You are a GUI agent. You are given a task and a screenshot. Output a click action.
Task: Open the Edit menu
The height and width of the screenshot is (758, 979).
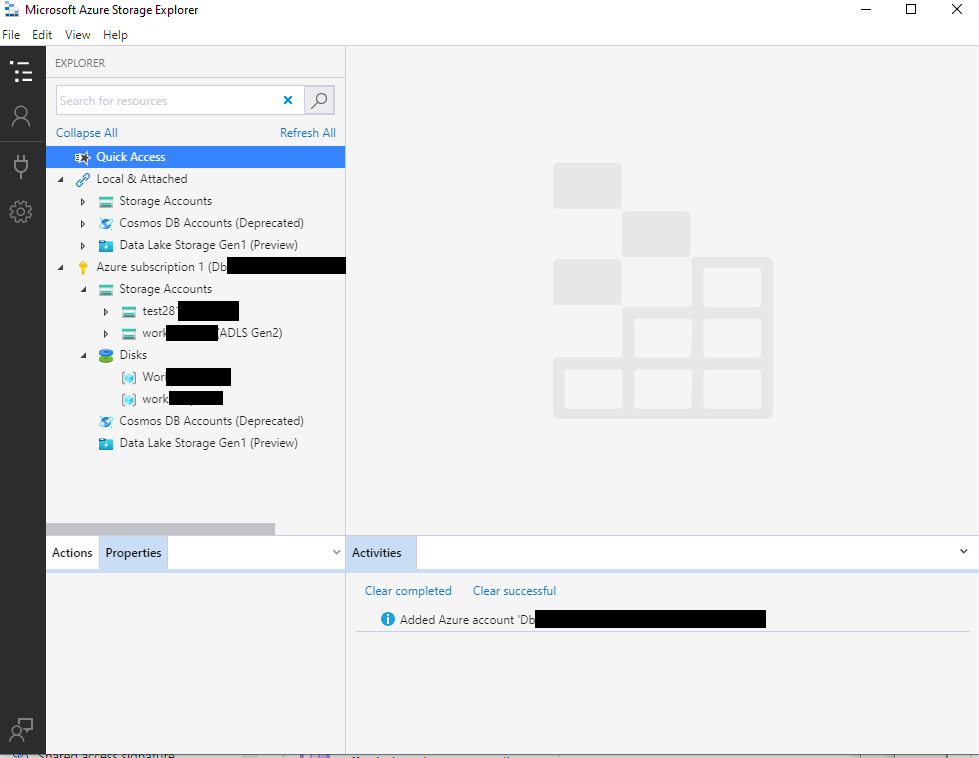42,35
